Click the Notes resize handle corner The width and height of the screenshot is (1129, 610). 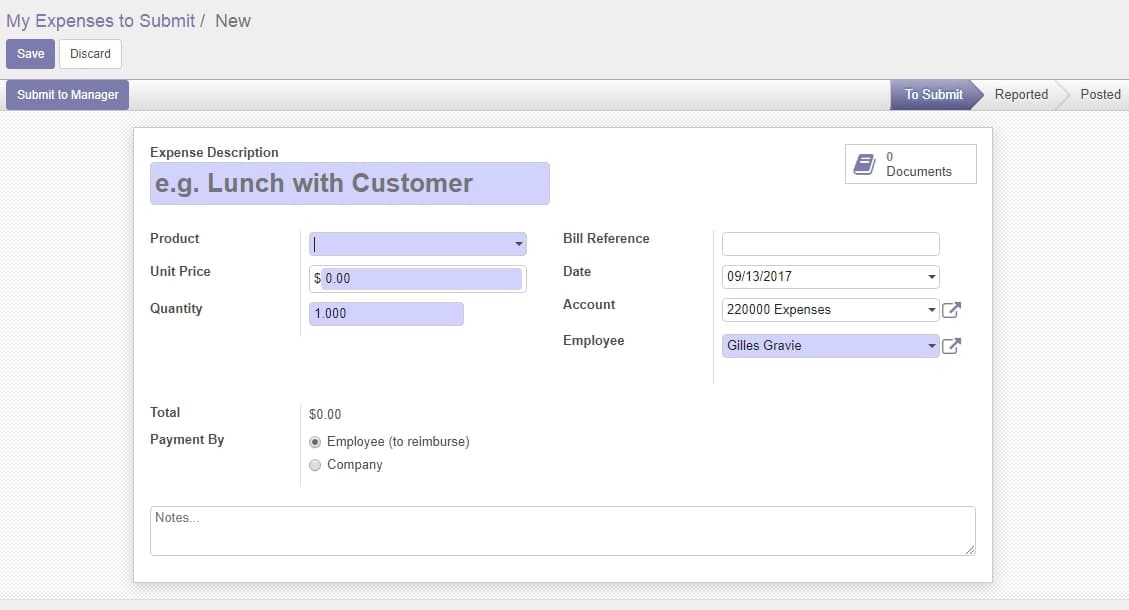(970, 550)
